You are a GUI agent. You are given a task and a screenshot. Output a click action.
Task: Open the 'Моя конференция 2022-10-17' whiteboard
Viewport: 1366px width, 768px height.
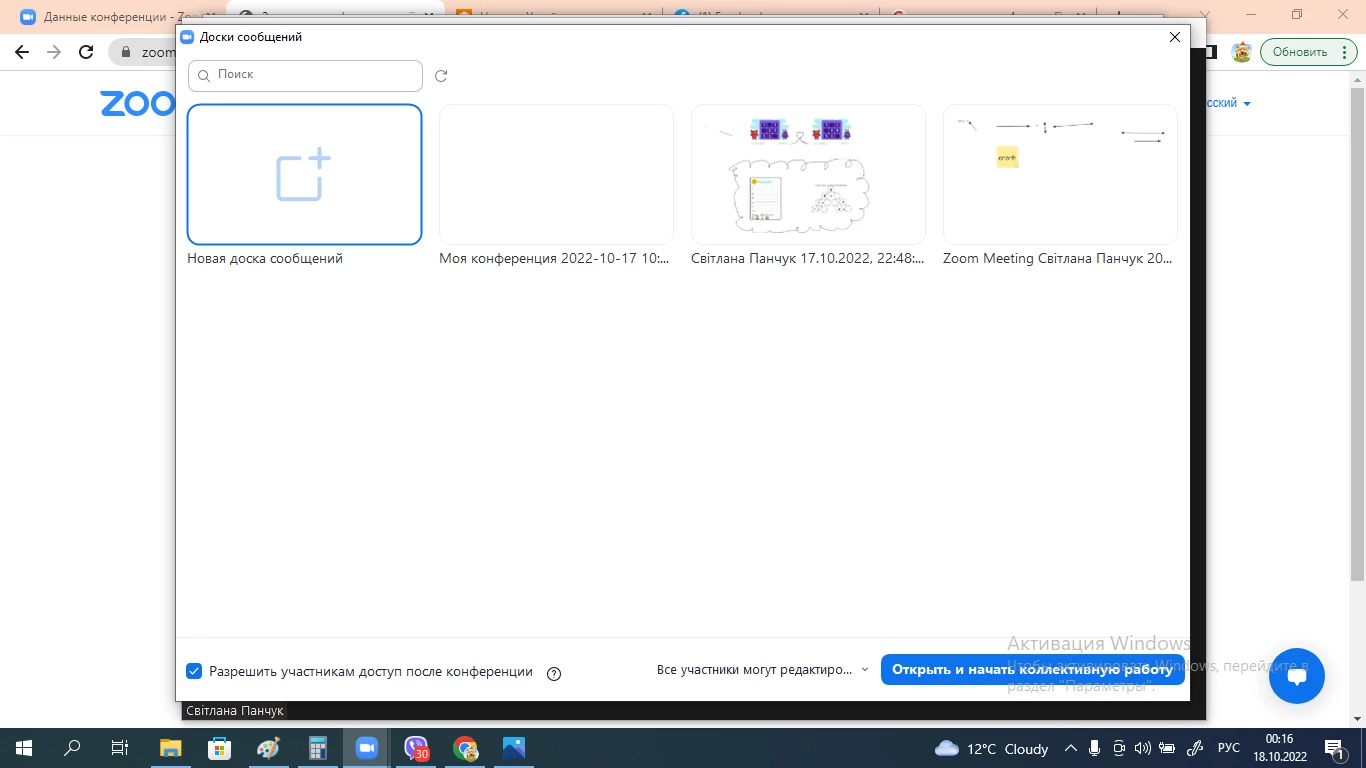tap(556, 175)
